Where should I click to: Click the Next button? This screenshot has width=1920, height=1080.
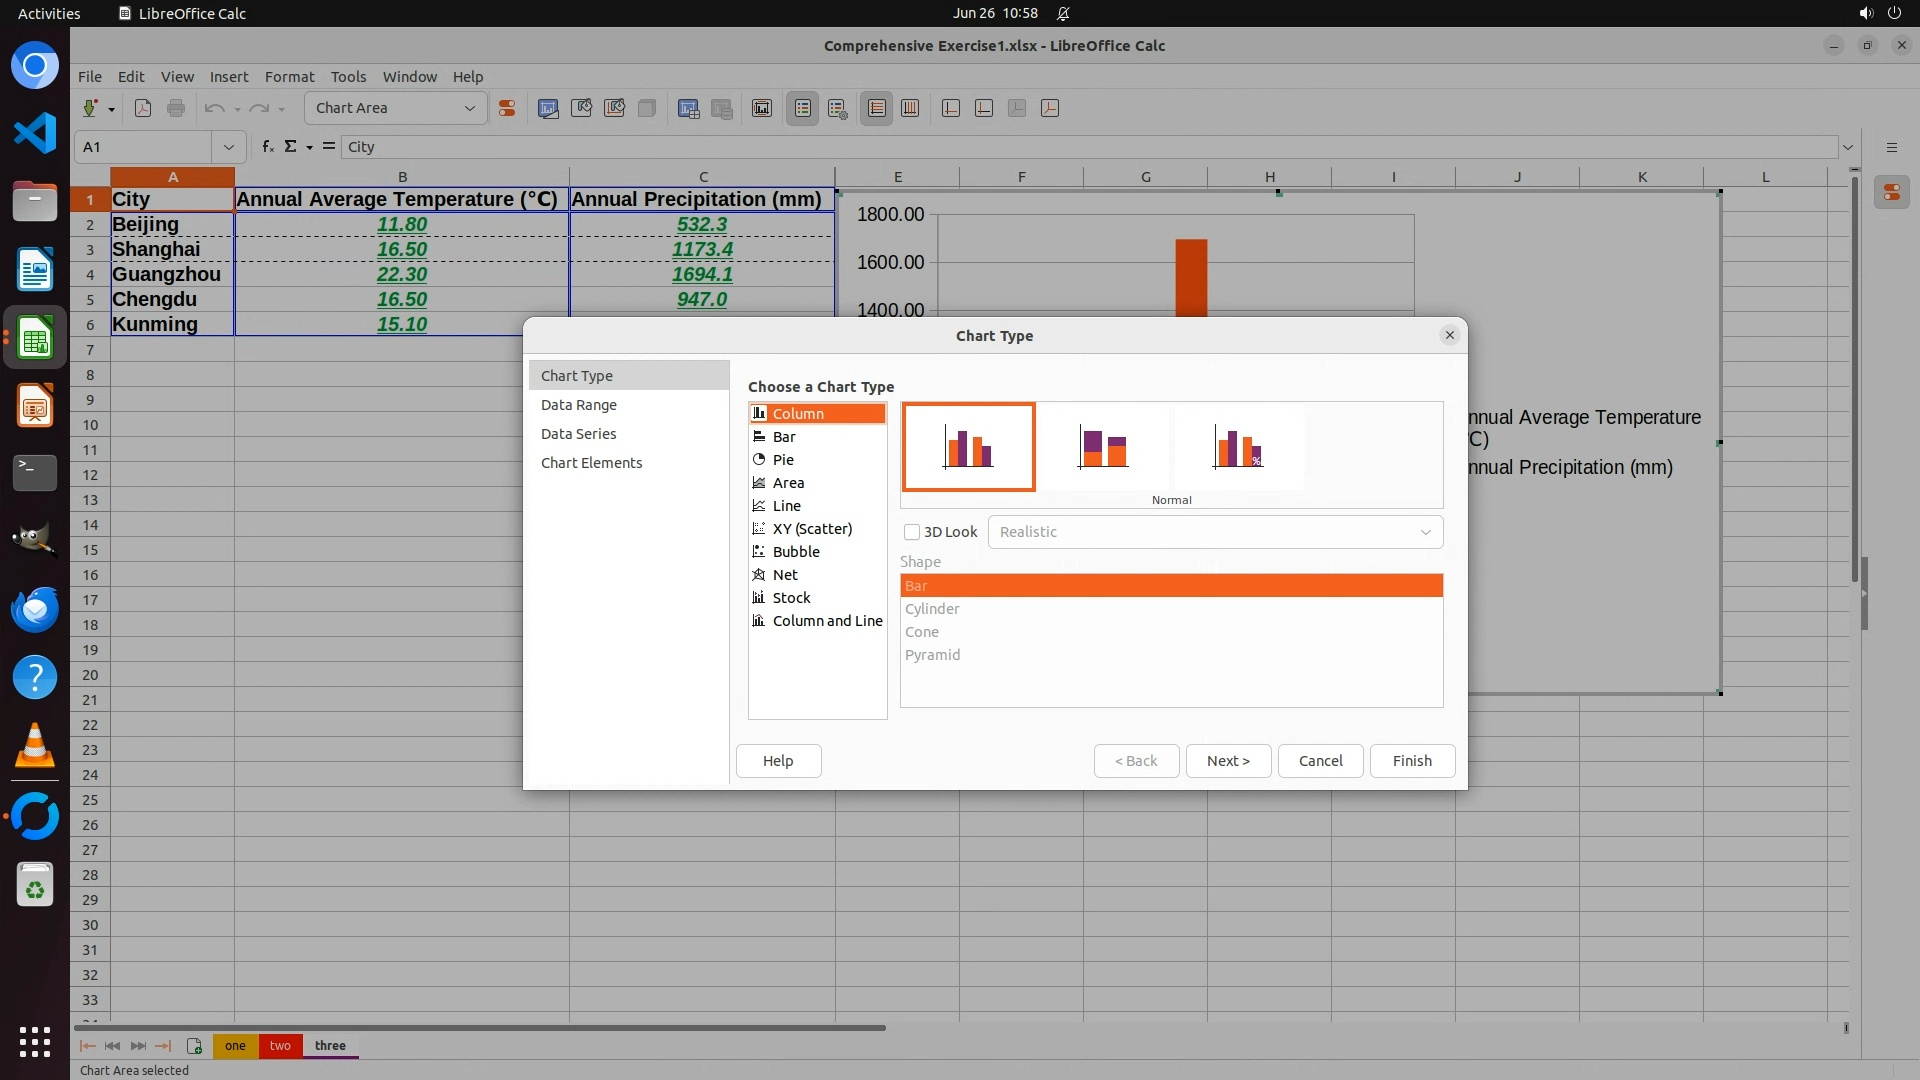click(x=1228, y=761)
